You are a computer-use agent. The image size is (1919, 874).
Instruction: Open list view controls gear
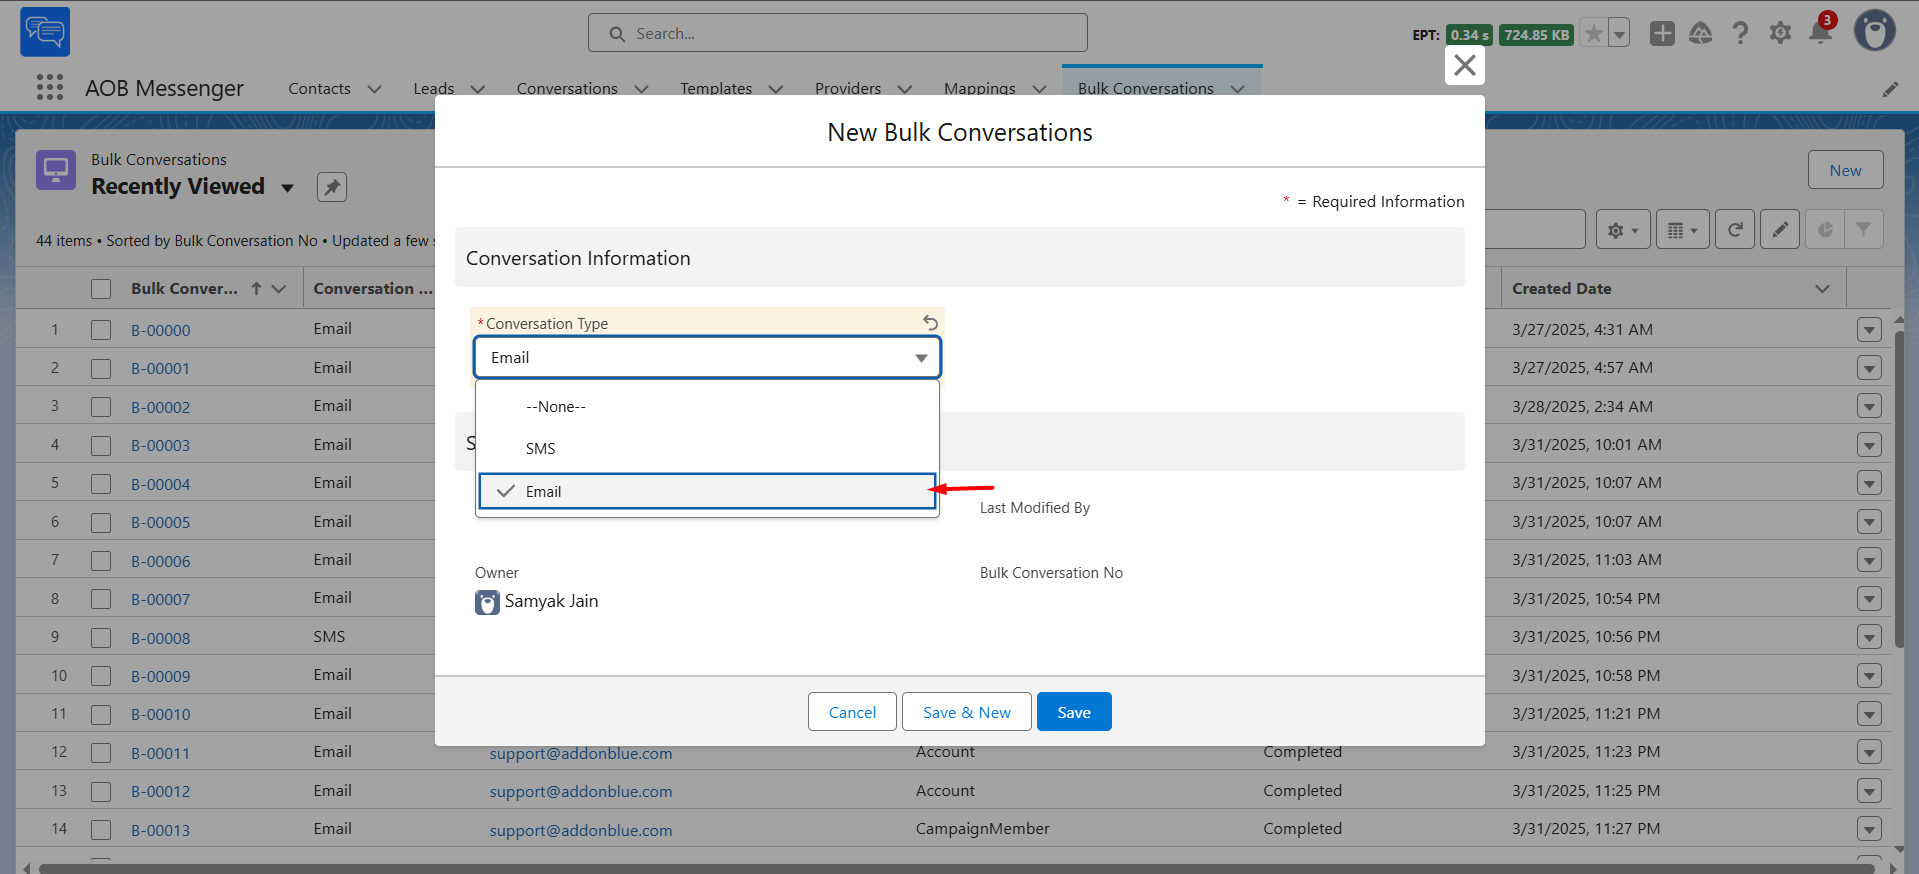tap(1623, 230)
